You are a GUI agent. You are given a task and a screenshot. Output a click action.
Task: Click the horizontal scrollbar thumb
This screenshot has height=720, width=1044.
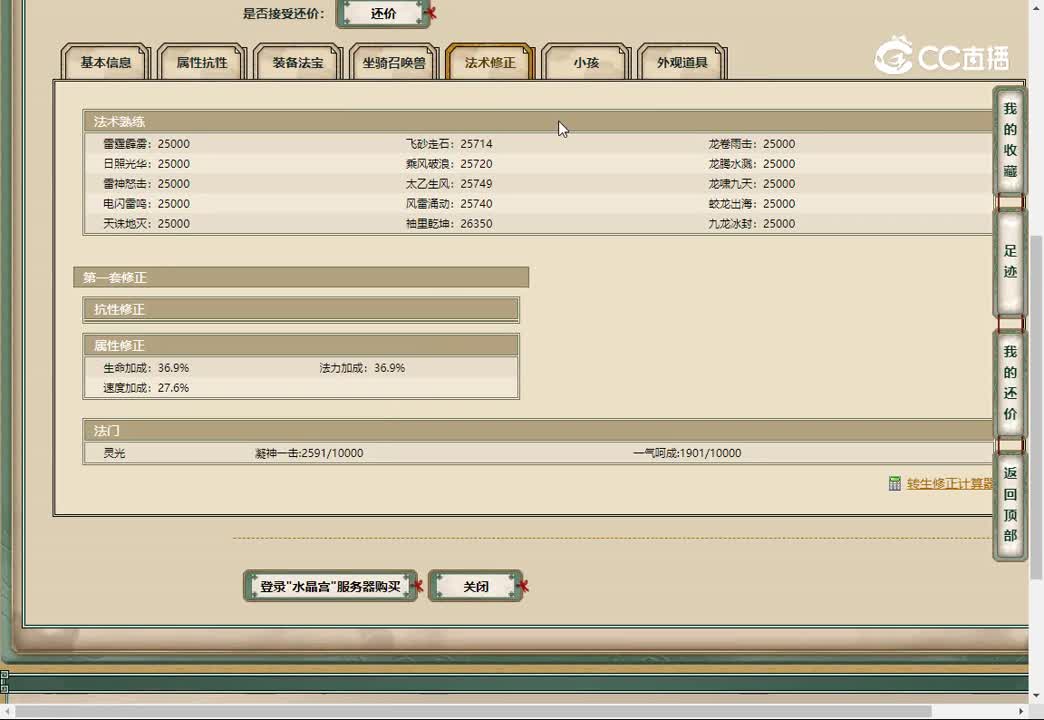(x=473, y=711)
